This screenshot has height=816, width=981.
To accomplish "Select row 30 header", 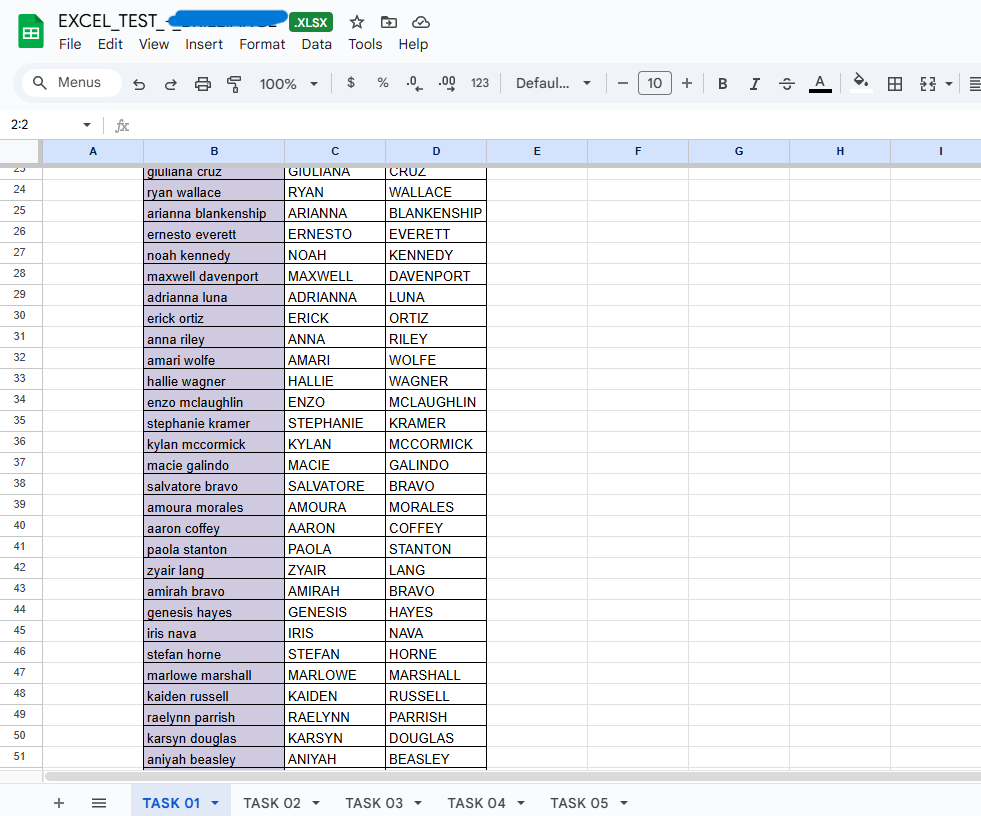I will point(20,315).
